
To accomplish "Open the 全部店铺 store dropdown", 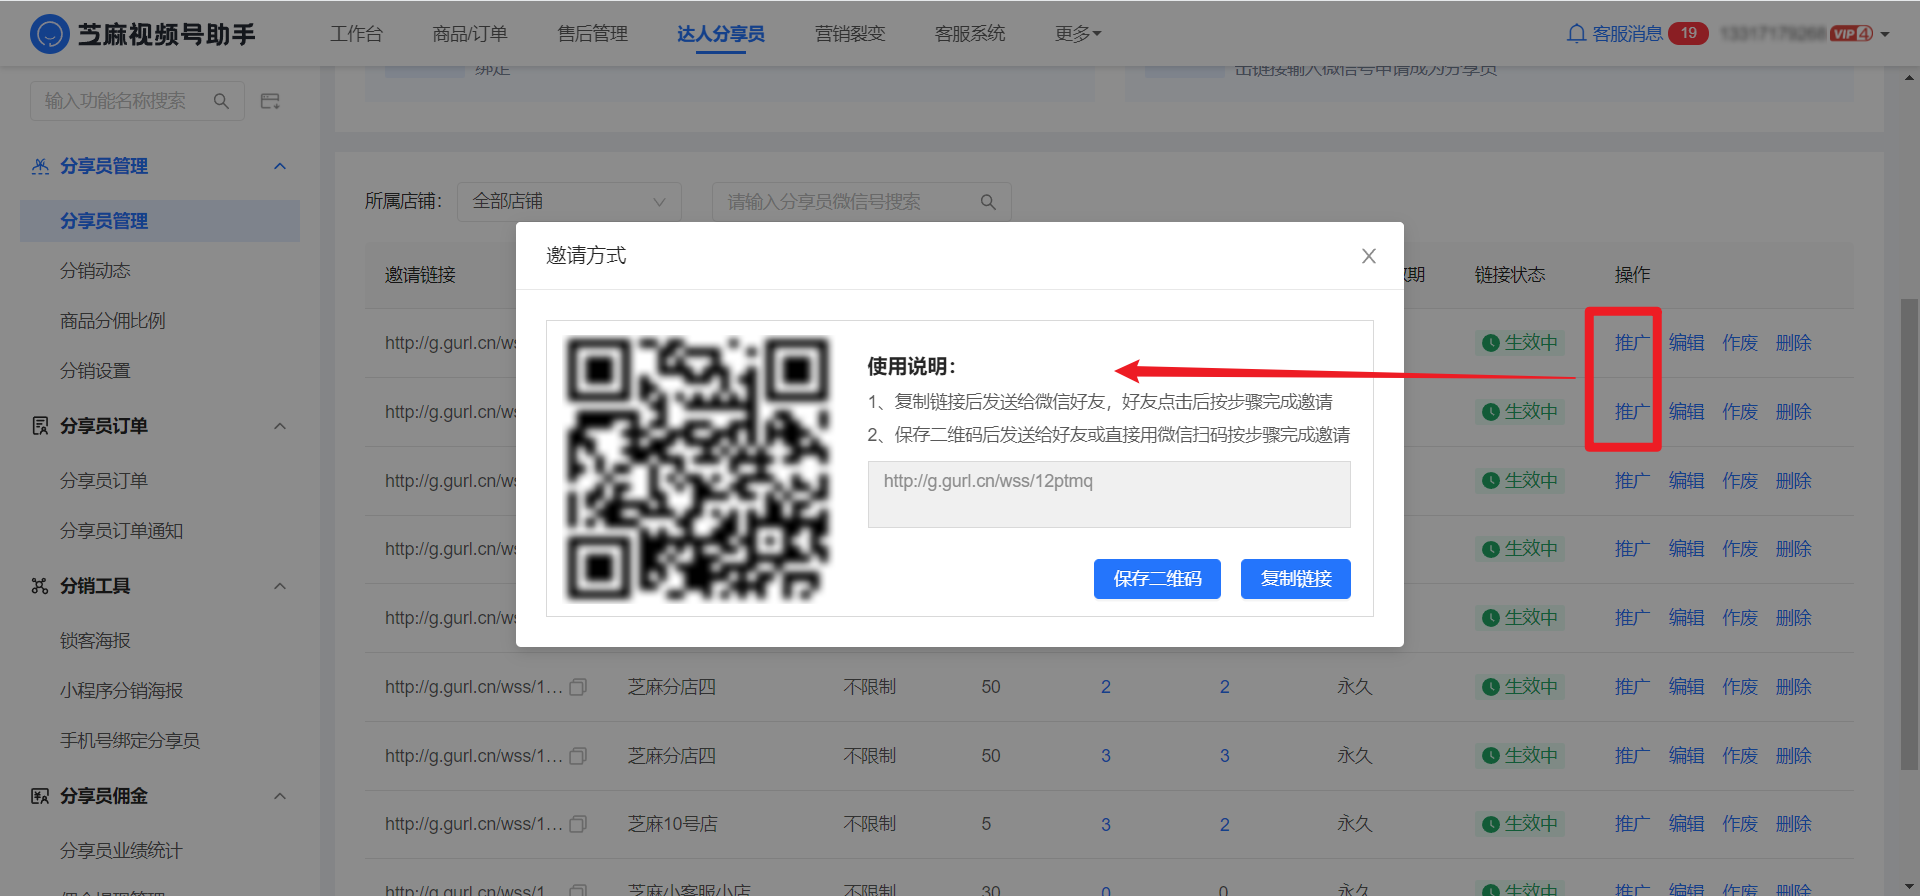I will pyautogui.click(x=569, y=202).
